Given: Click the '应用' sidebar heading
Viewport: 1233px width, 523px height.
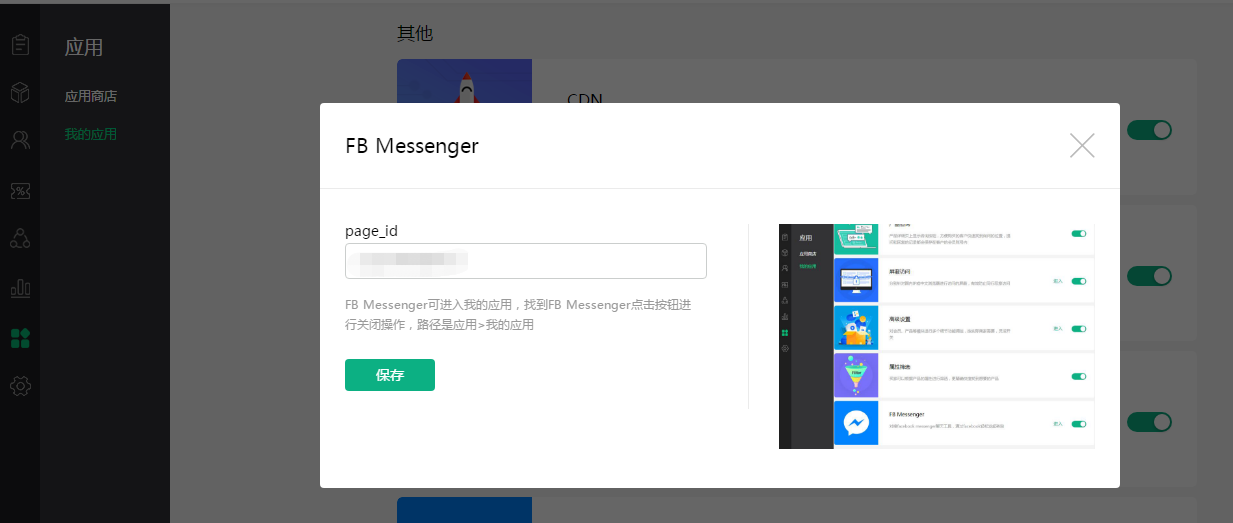Looking at the screenshot, I should coord(84,47).
